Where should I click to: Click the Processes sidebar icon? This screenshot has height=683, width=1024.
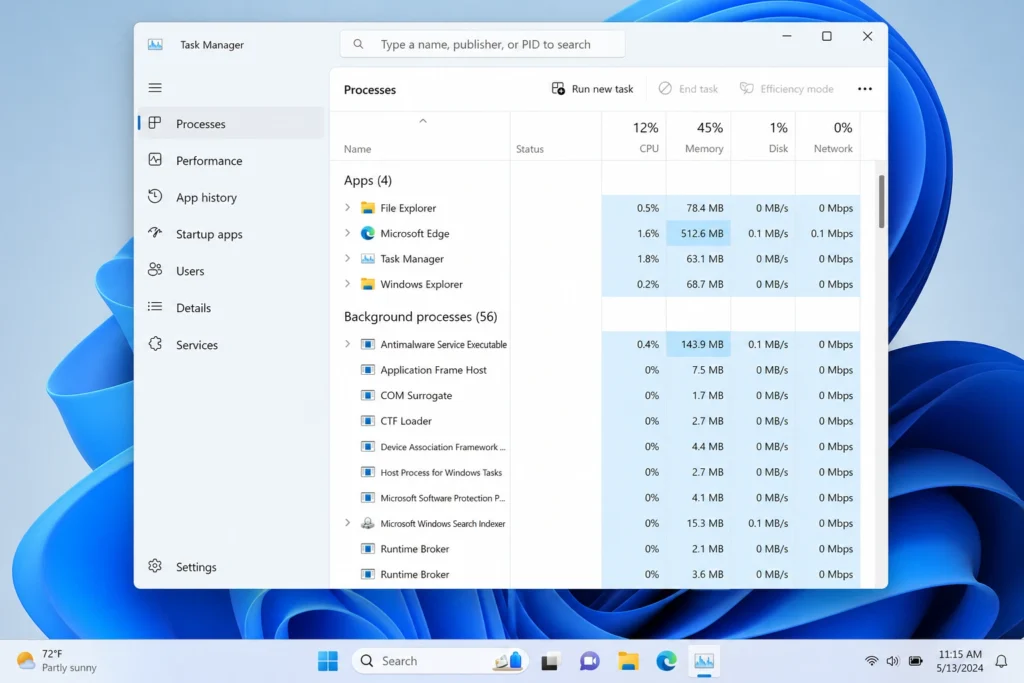155,123
